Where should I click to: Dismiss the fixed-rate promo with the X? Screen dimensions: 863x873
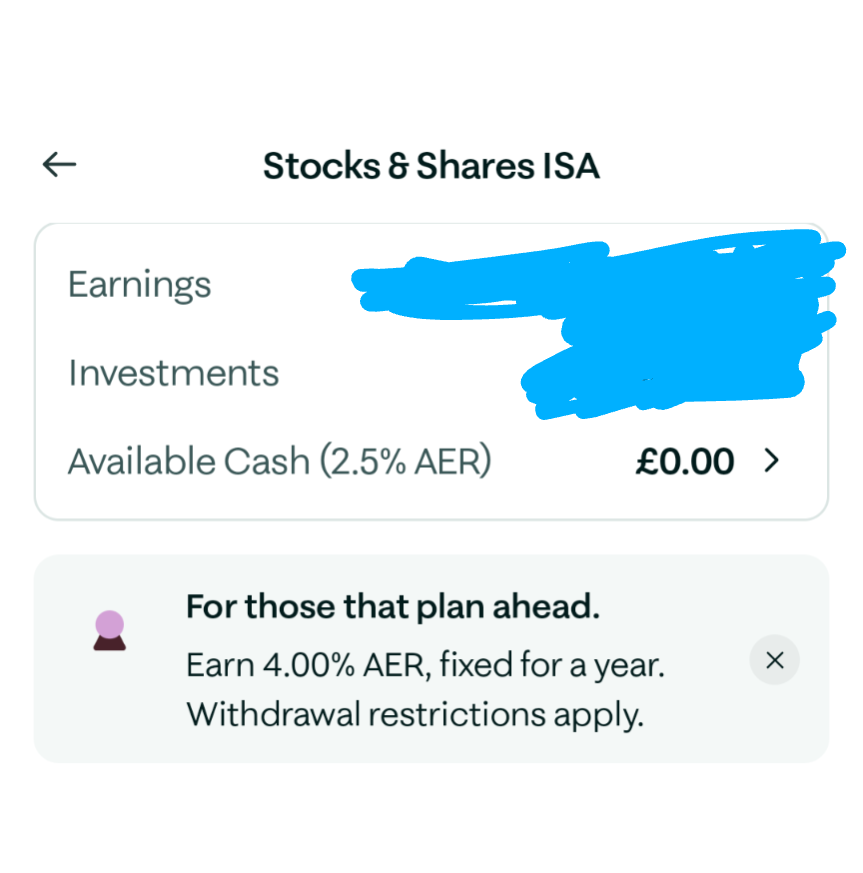click(774, 660)
